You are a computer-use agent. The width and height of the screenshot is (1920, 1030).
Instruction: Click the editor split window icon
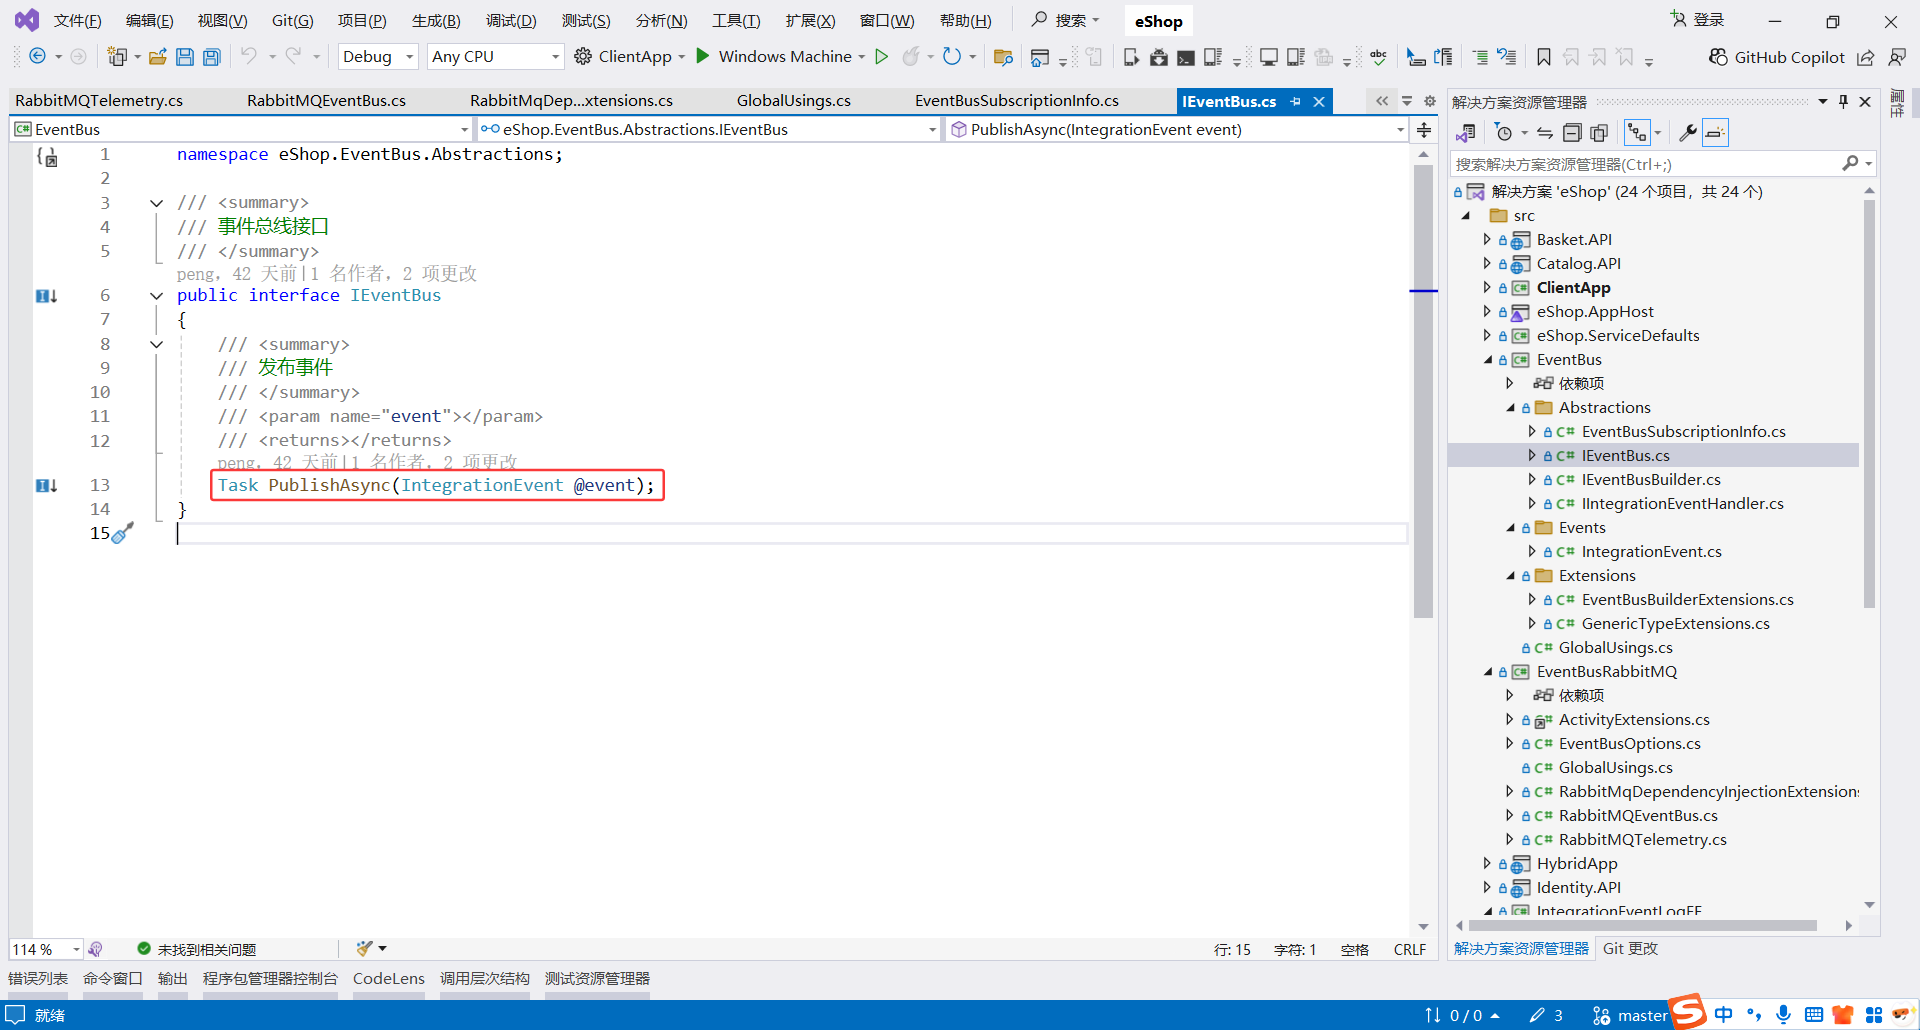pyautogui.click(x=1424, y=130)
